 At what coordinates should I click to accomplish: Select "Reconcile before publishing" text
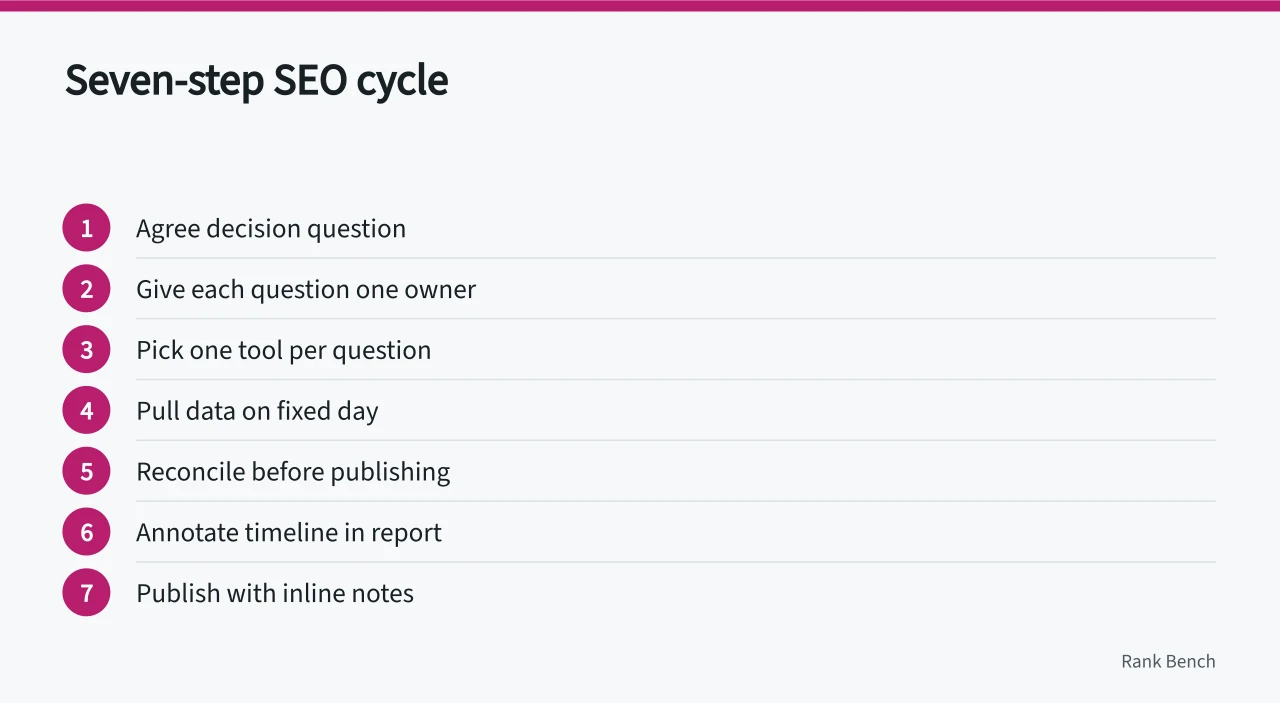[x=293, y=472]
